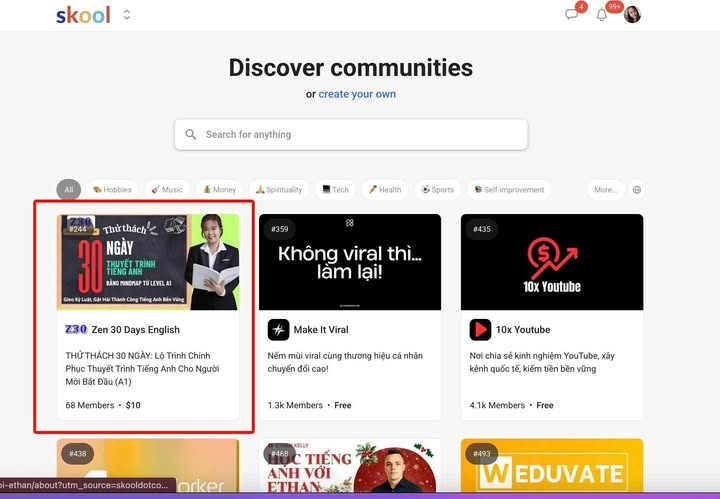Click the Z30 community logo icon
This screenshot has height=499, width=720.
click(x=76, y=329)
